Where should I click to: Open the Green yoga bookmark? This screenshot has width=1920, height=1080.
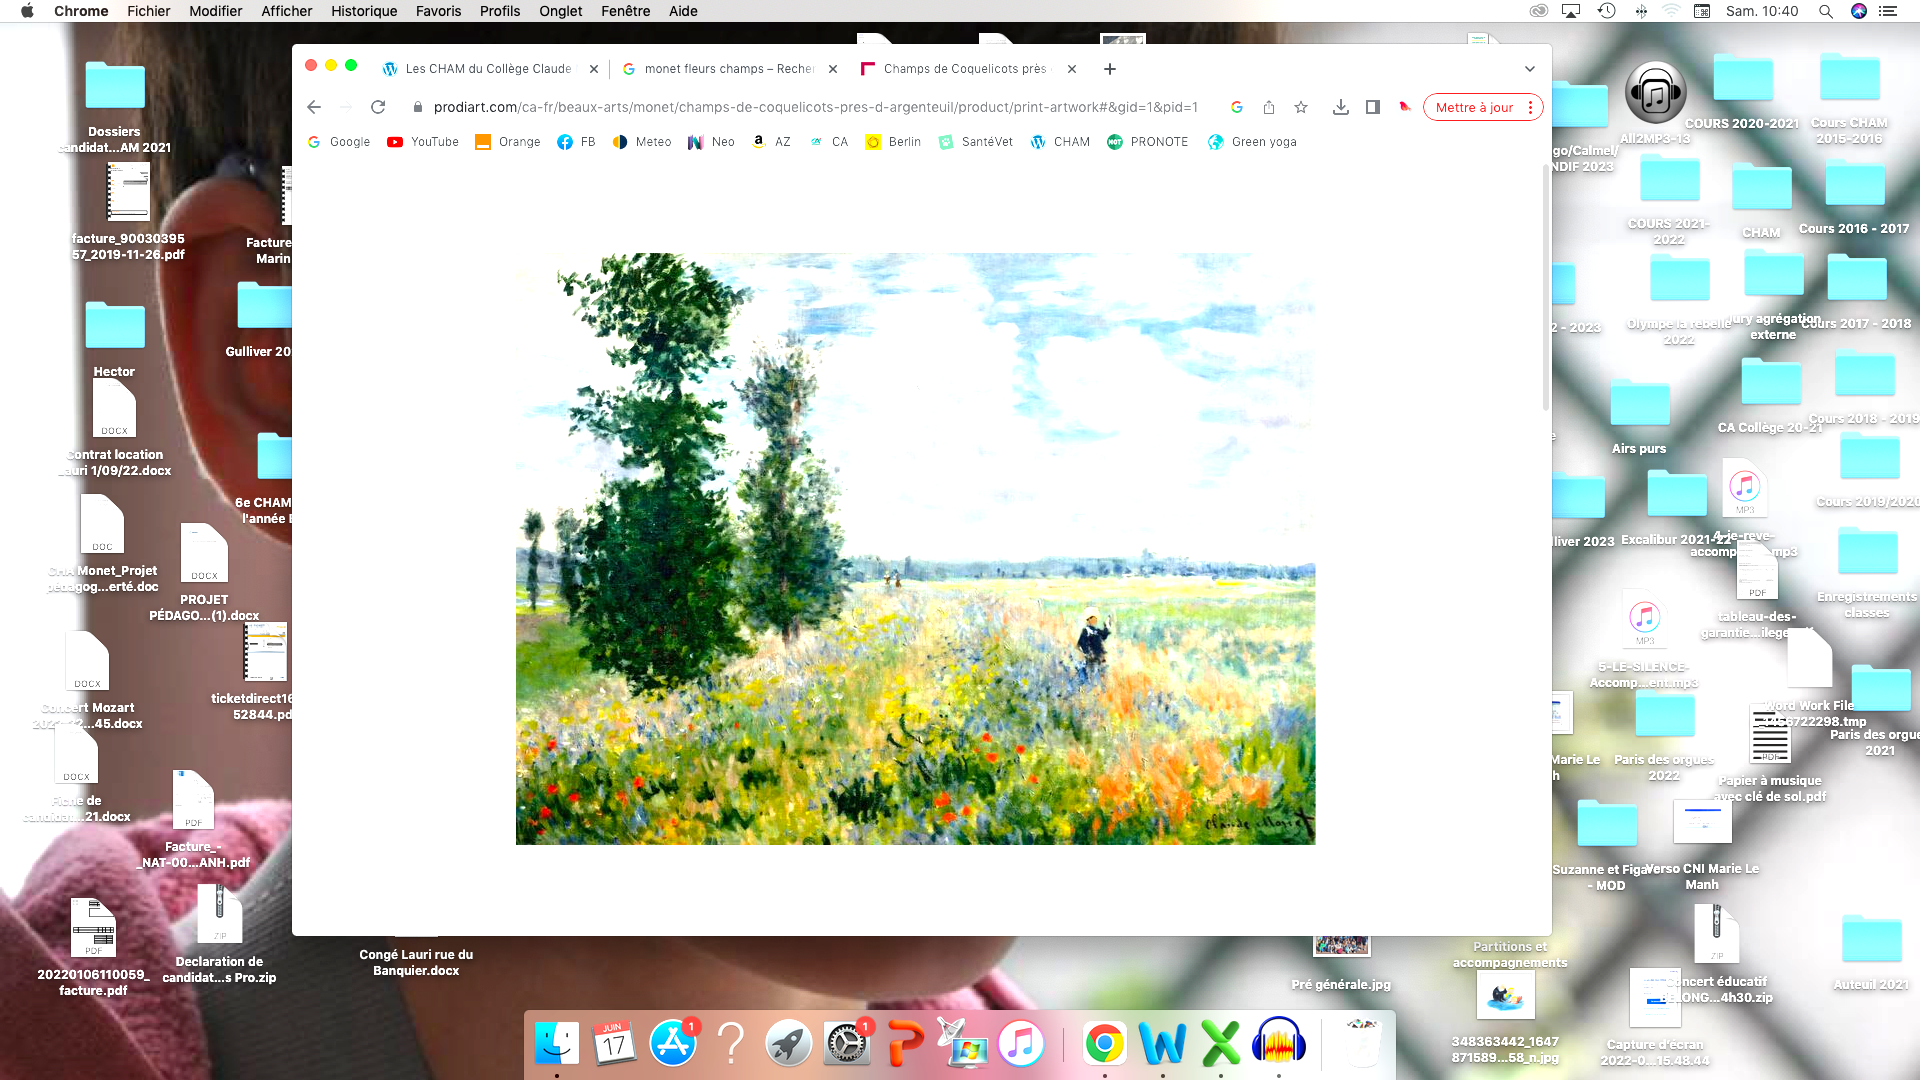pyautogui.click(x=1252, y=142)
